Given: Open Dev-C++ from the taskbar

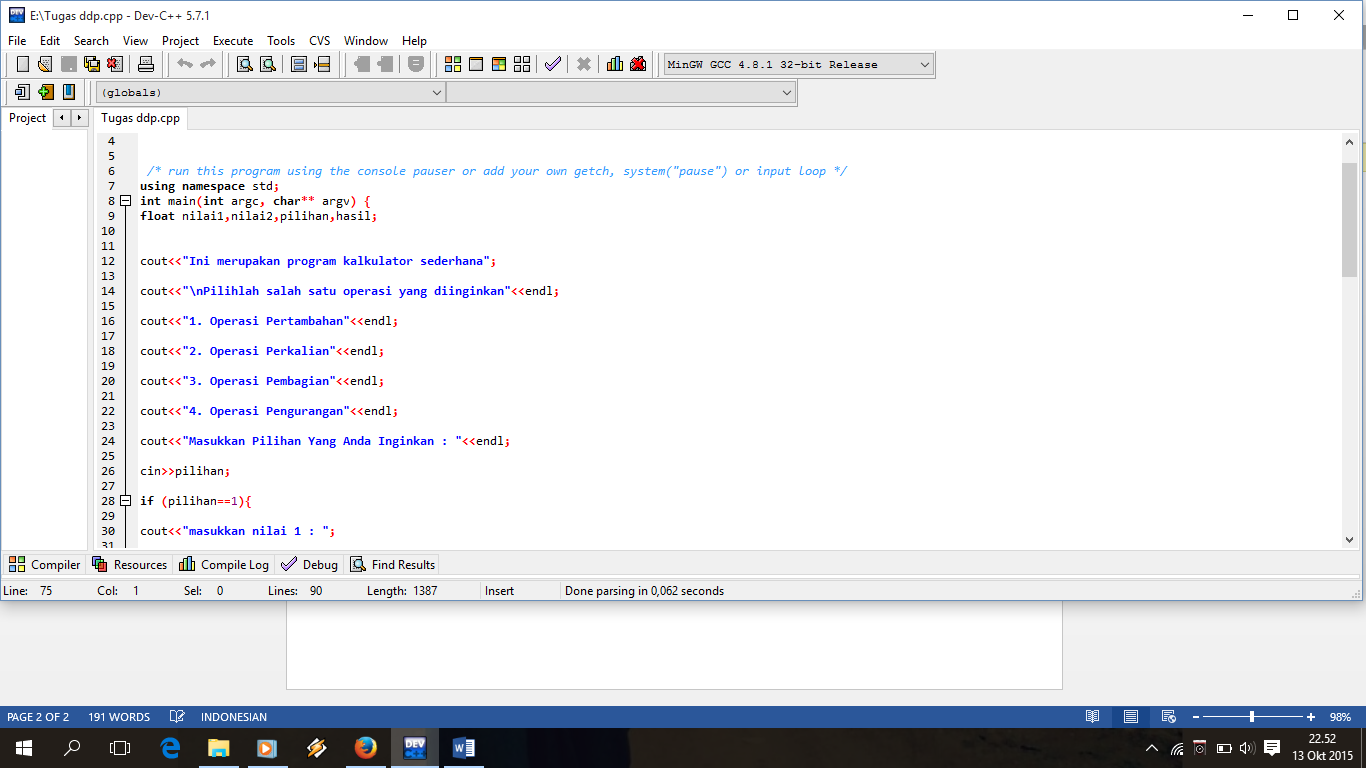Looking at the screenshot, I should tap(413, 747).
